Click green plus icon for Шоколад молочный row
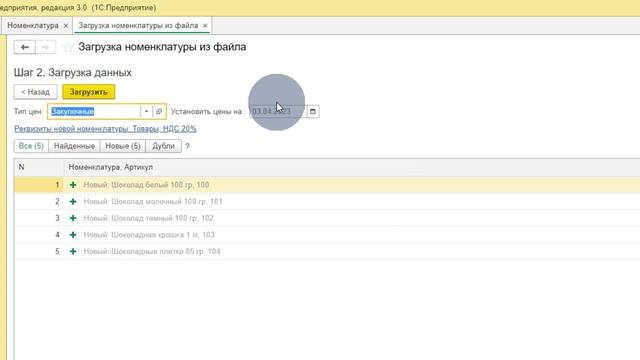Image resolution: width=640 pixels, height=360 pixels. click(73, 202)
